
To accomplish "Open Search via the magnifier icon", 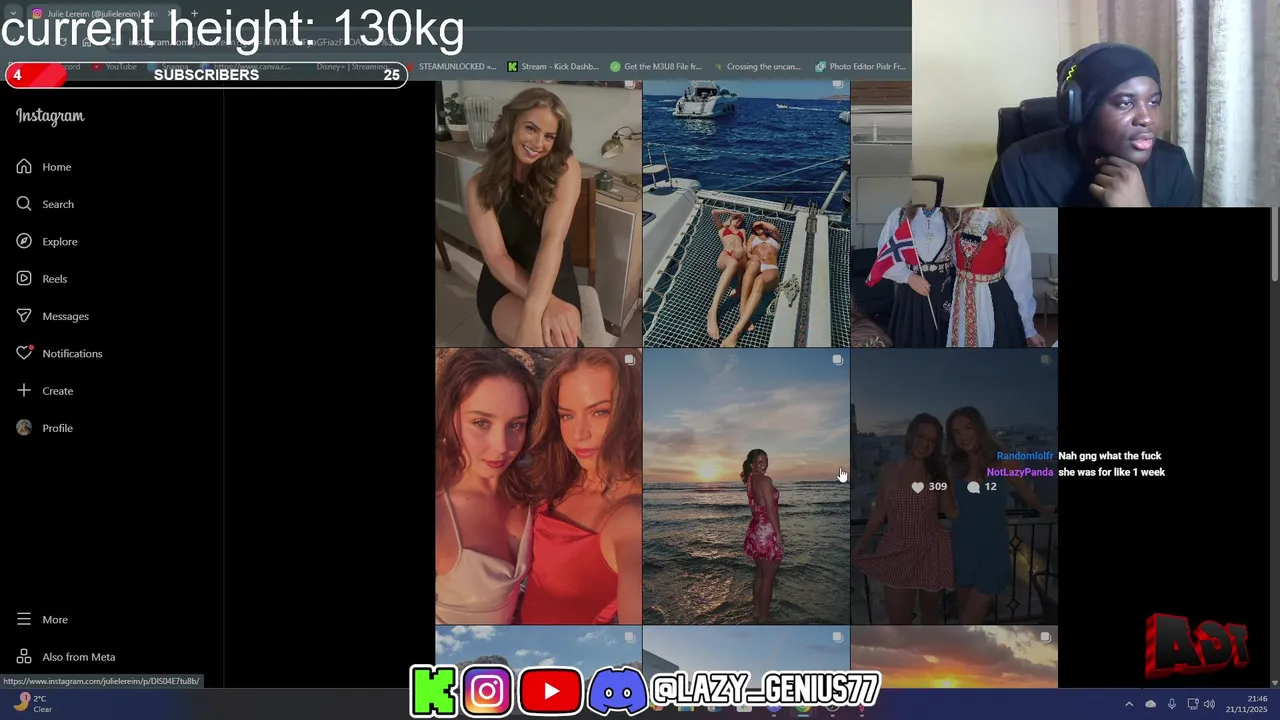I will click(x=24, y=204).
